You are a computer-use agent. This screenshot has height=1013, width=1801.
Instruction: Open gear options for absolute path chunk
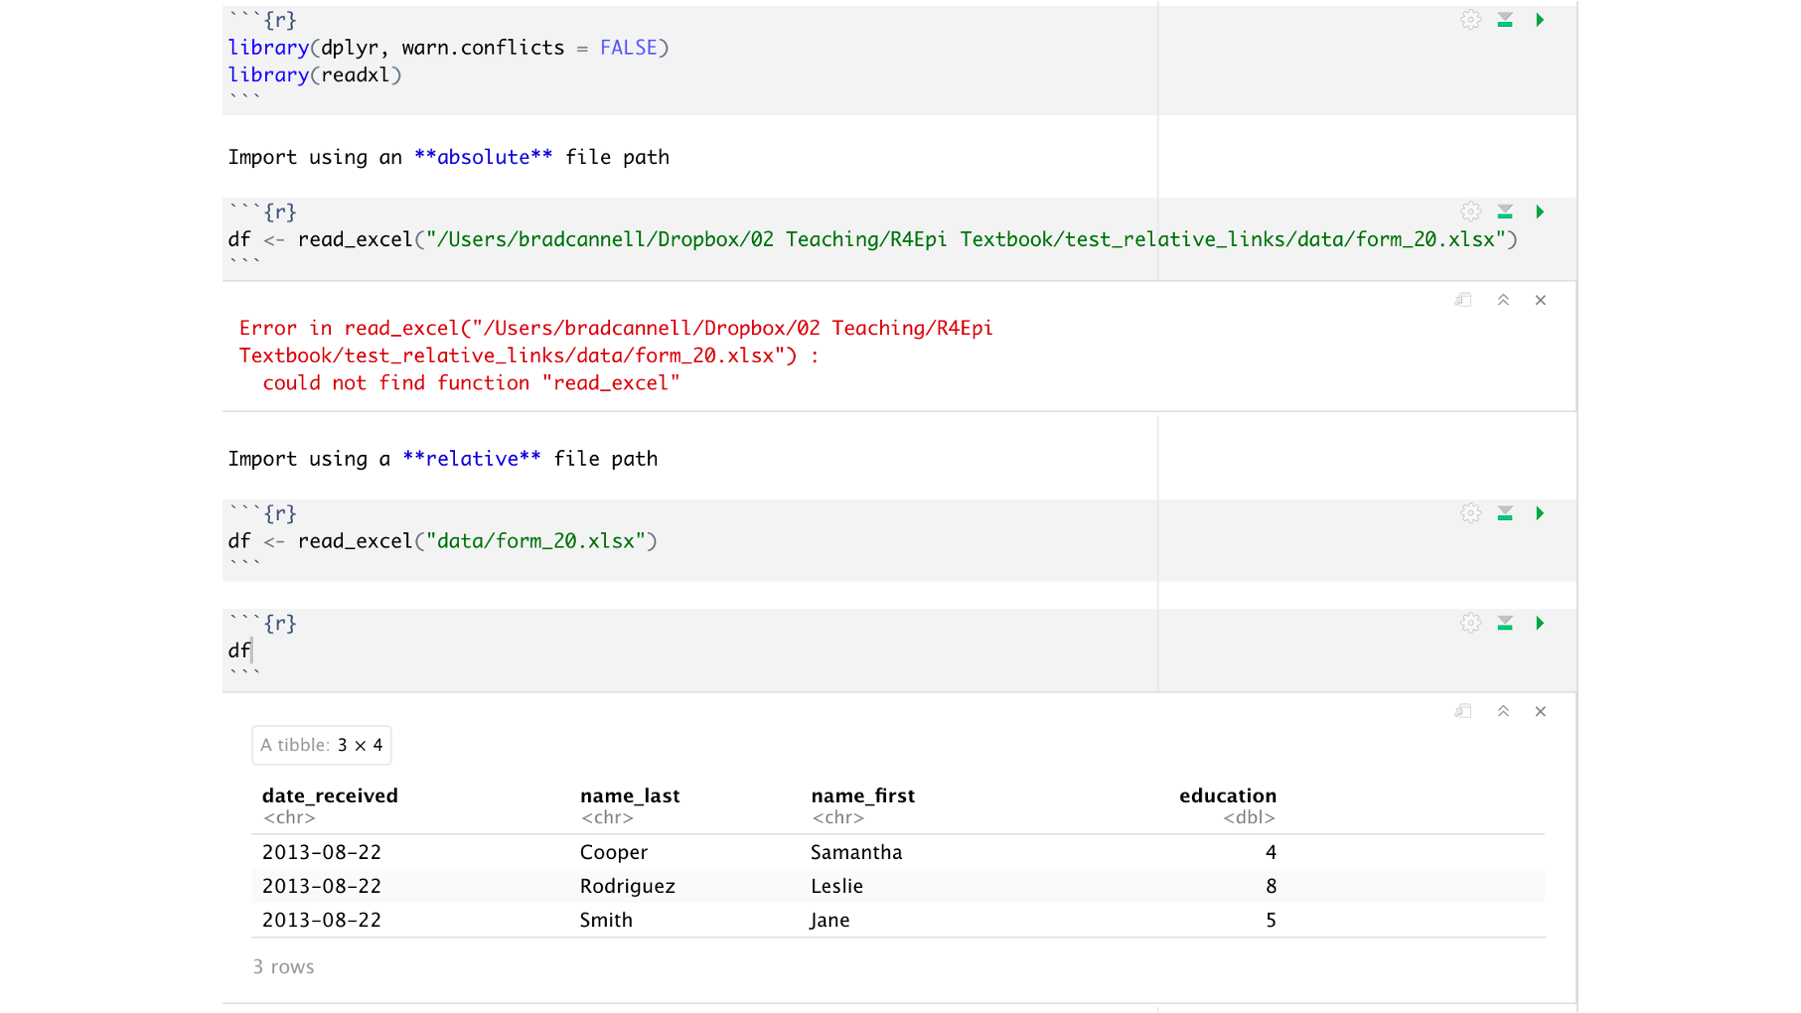1470,212
